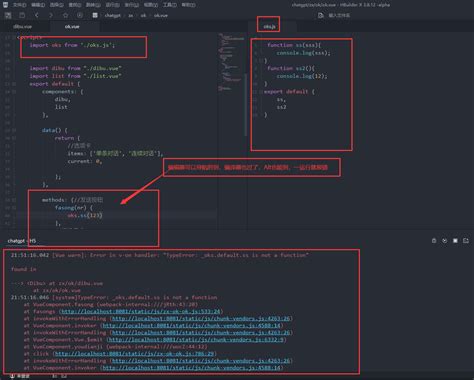Open the zx-ok-ok.js:706:29 link
The height and width of the screenshot is (380, 474).
pos(134,354)
